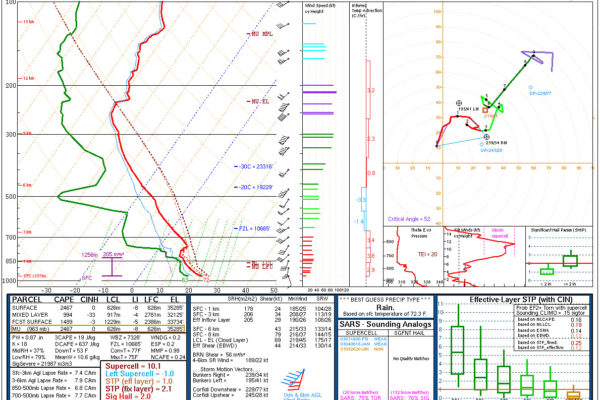Click the PARCEL column header
600x400 pixels.
click(27, 300)
